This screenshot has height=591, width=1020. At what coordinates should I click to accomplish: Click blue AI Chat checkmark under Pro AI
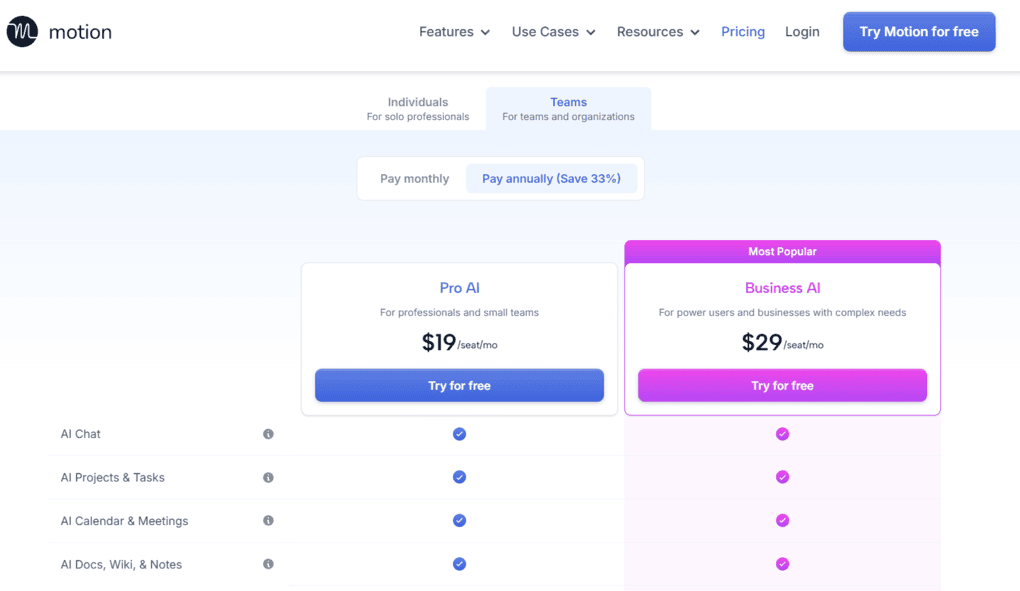point(459,434)
